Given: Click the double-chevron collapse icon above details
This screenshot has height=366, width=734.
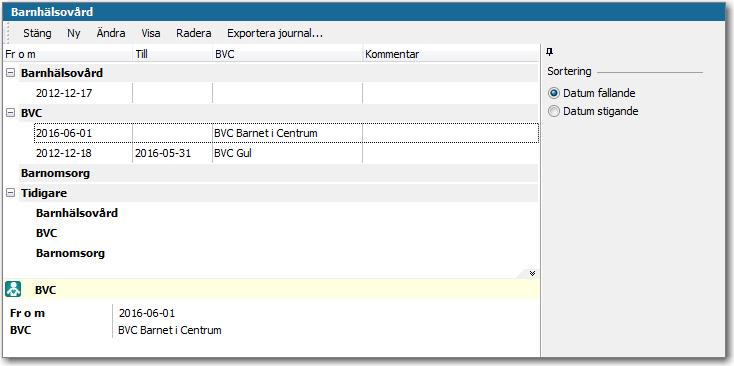Looking at the screenshot, I should click(532, 273).
